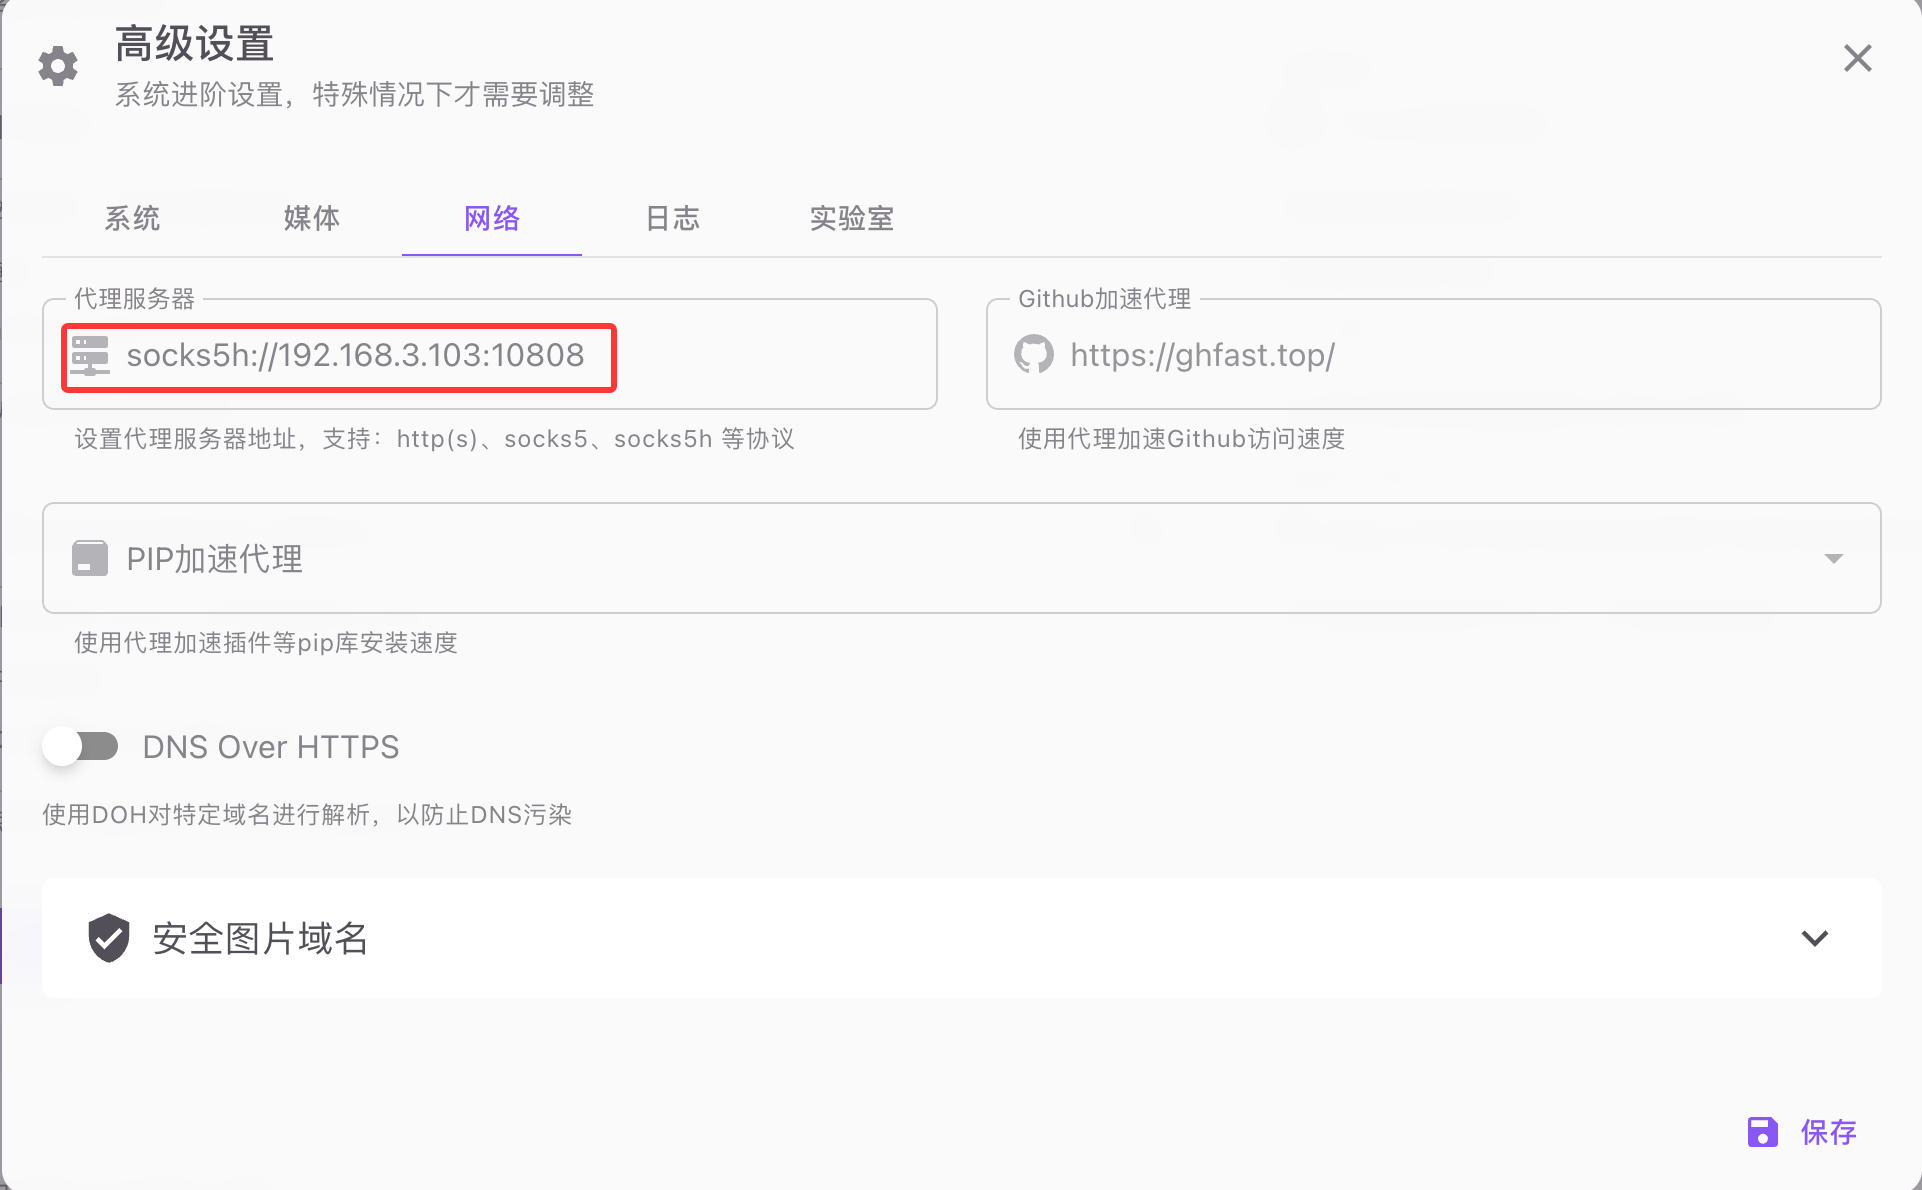The width and height of the screenshot is (1922, 1190).
Task: Click the shield icon next to 安全图片域名
Action: pyautogui.click(x=109, y=938)
